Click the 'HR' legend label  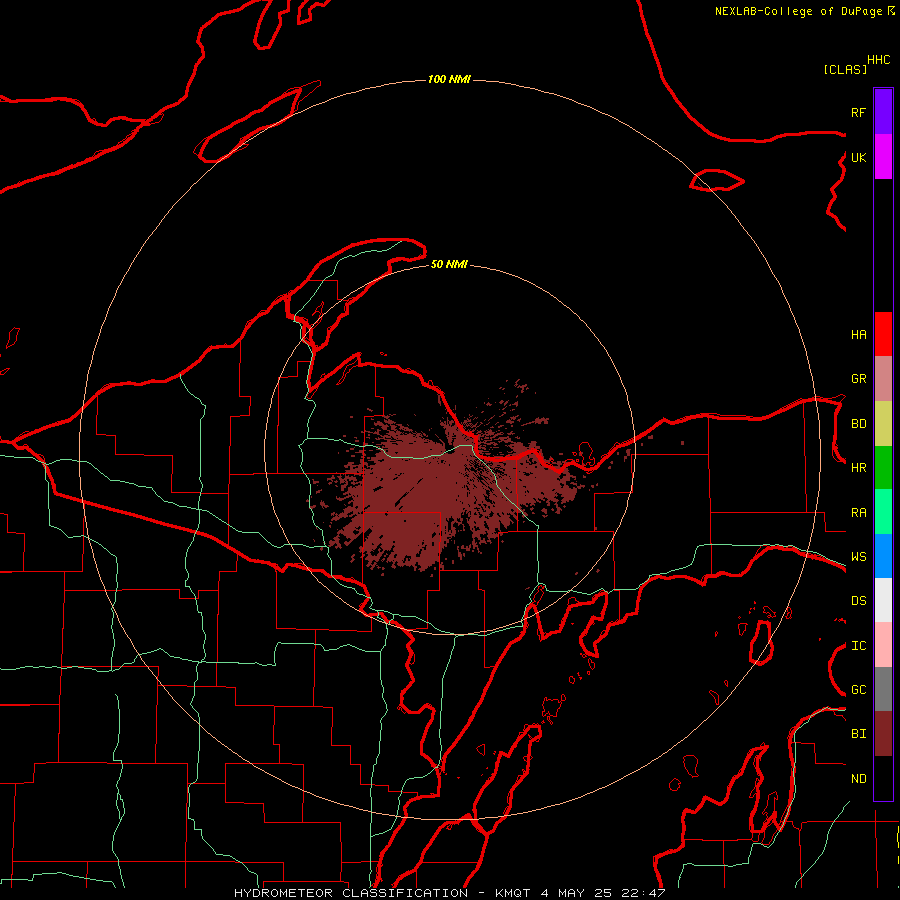tap(858, 468)
